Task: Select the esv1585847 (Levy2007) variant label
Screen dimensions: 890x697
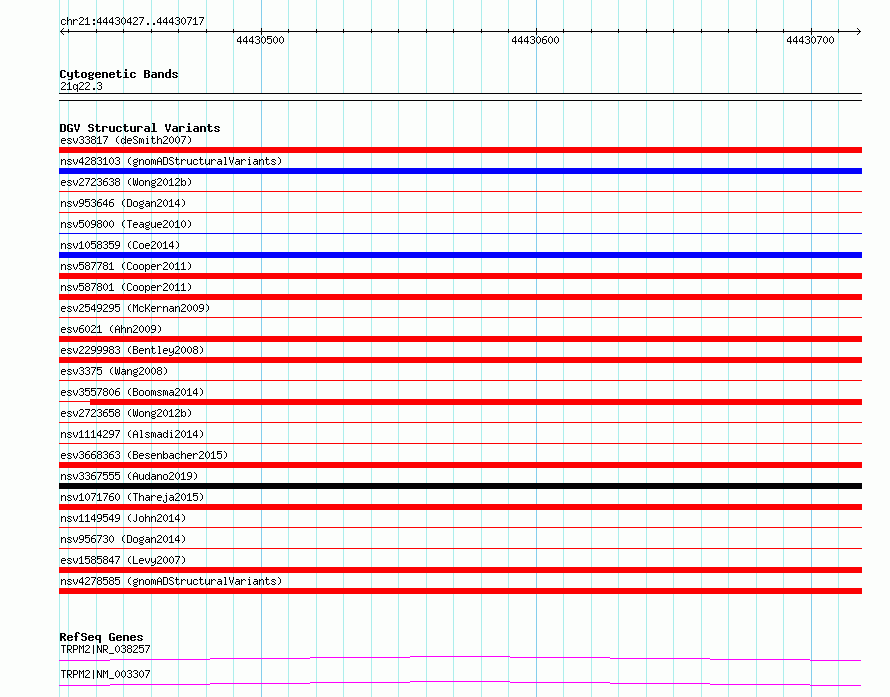Action: click(x=123, y=560)
